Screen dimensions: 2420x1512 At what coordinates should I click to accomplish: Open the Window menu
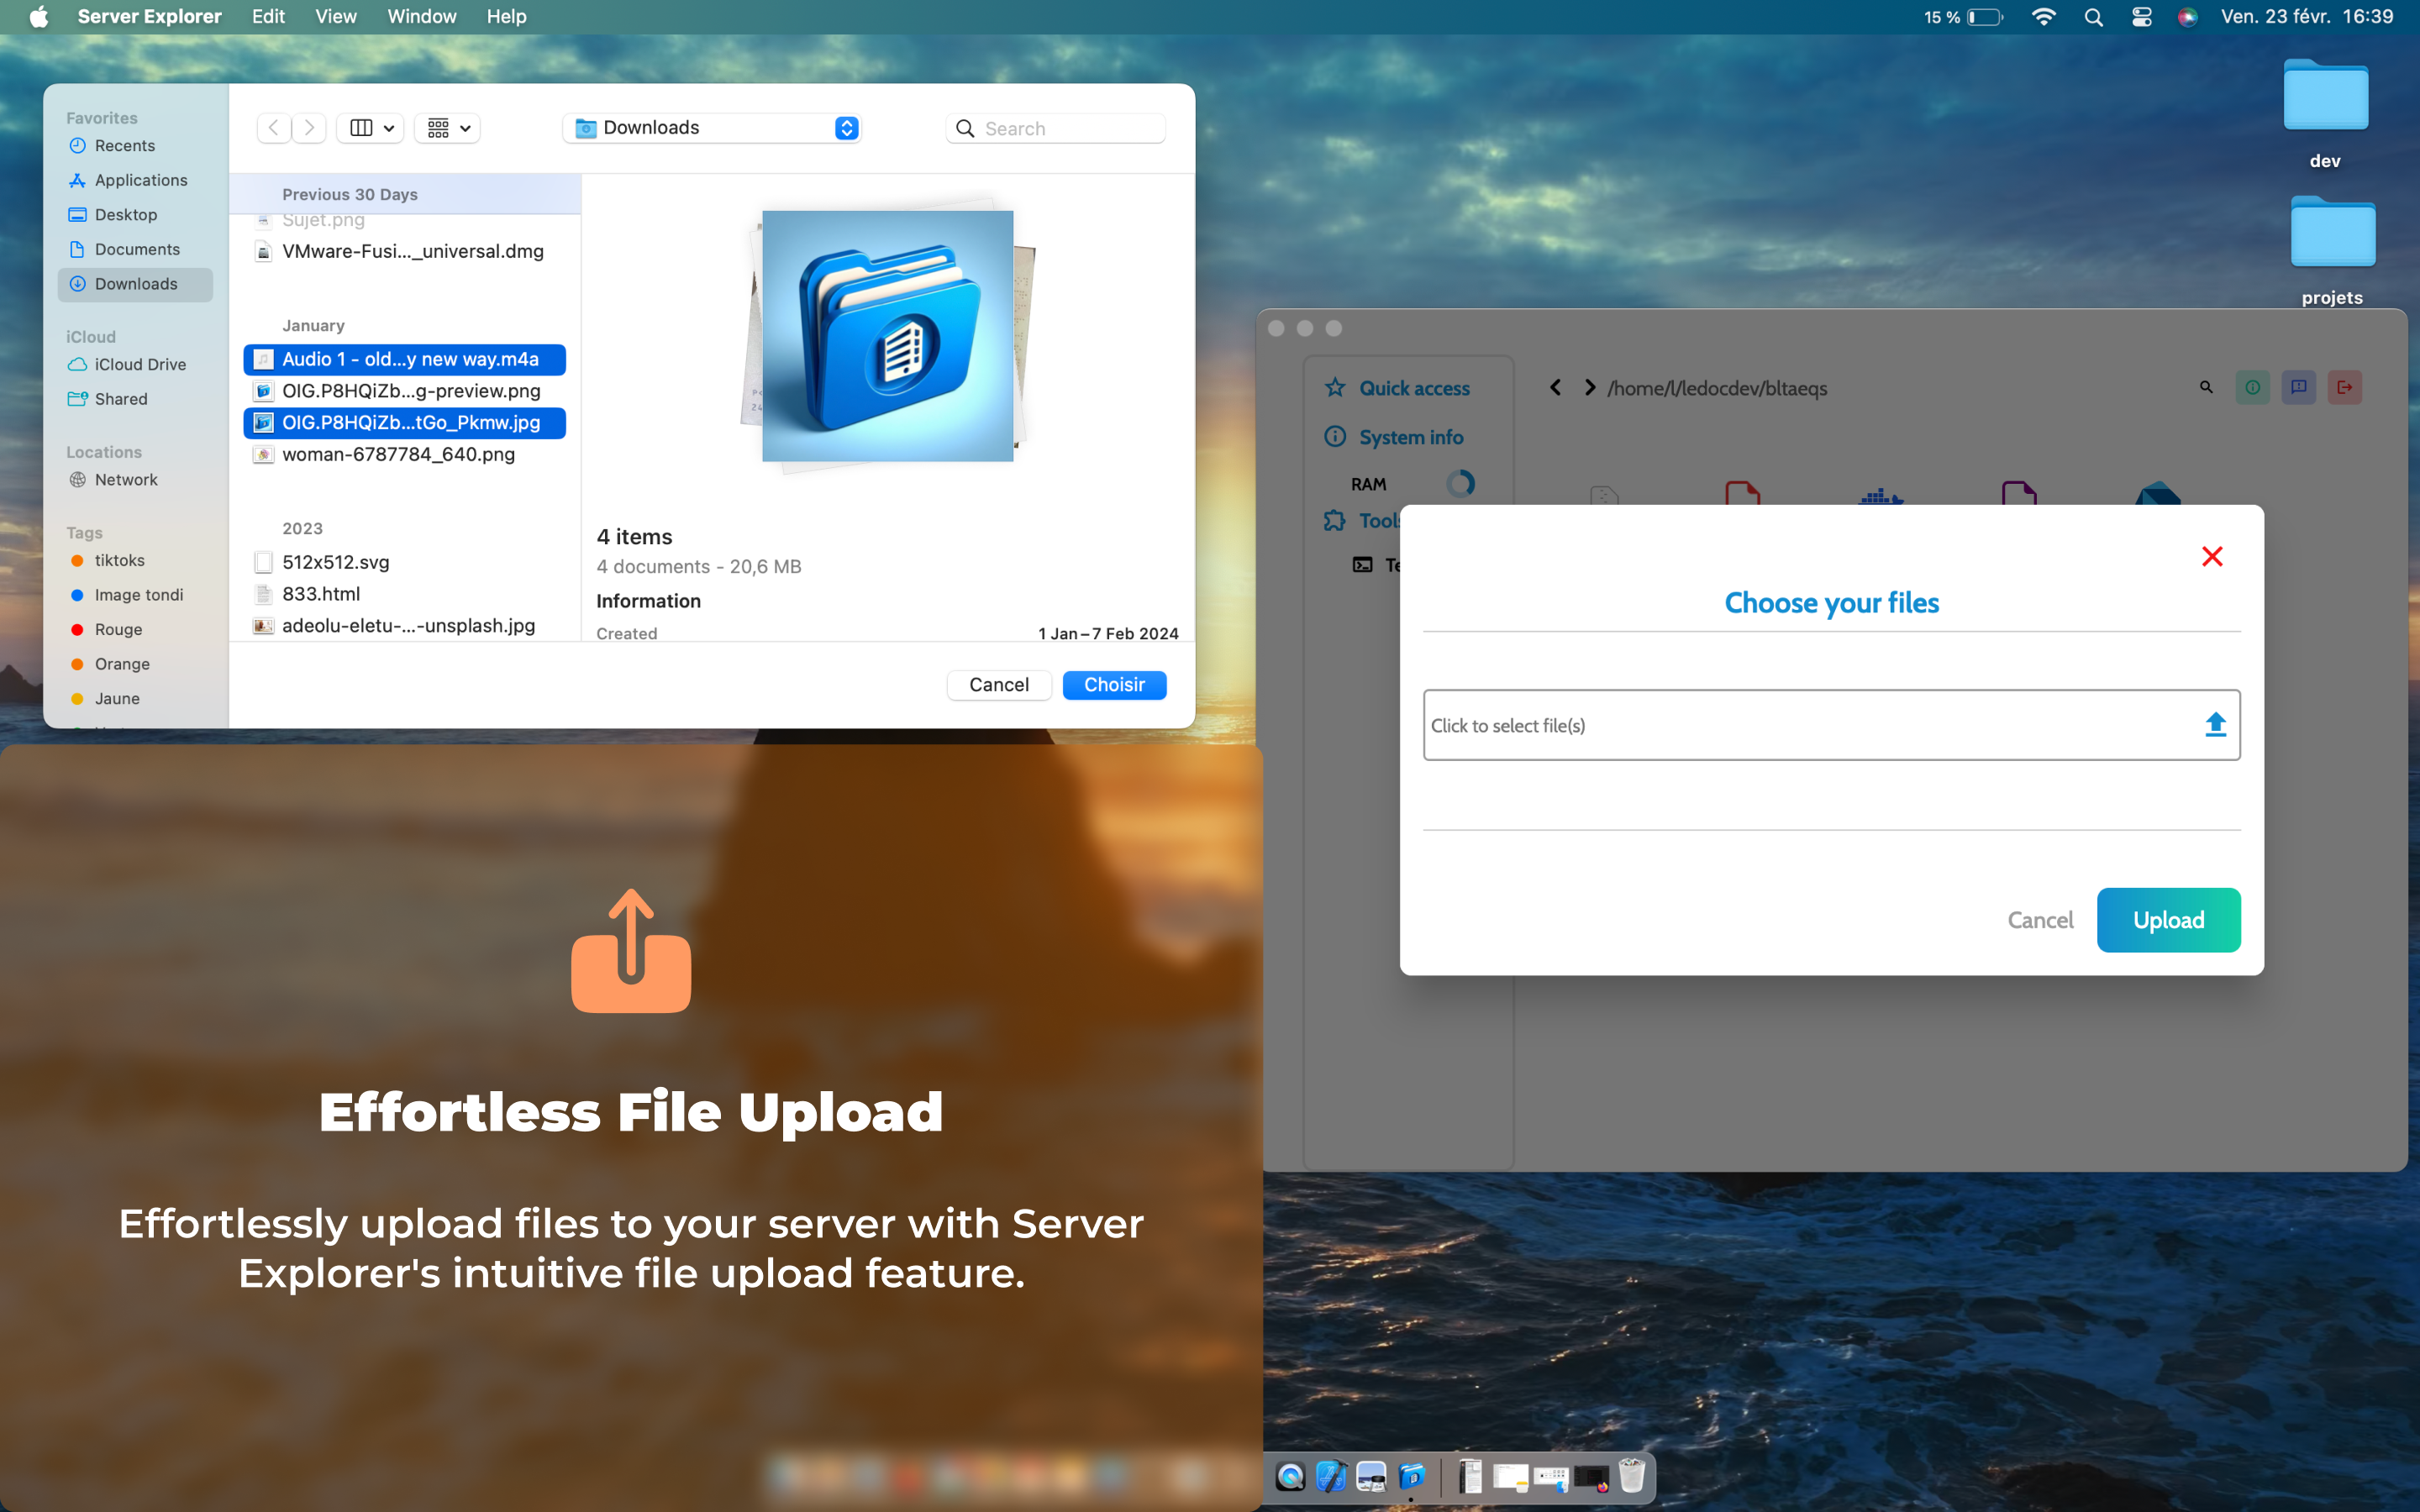[x=421, y=17]
